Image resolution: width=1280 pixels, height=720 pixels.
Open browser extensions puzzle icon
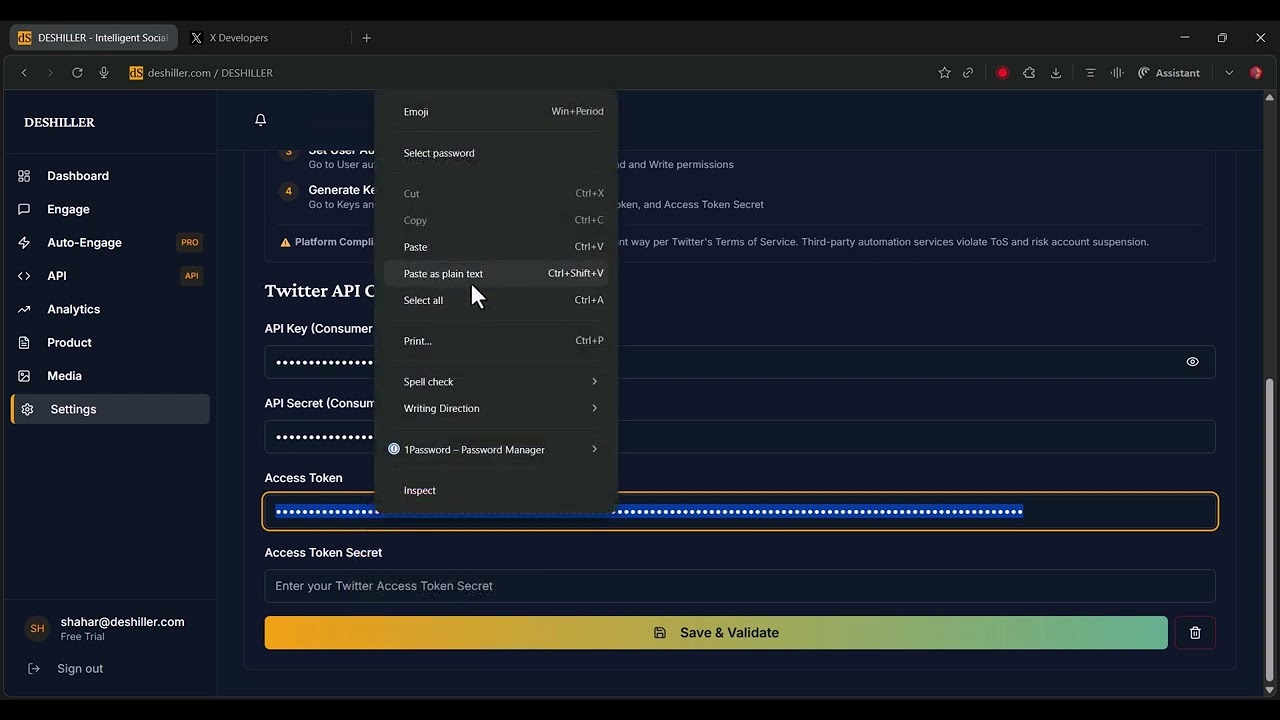click(x=1029, y=73)
